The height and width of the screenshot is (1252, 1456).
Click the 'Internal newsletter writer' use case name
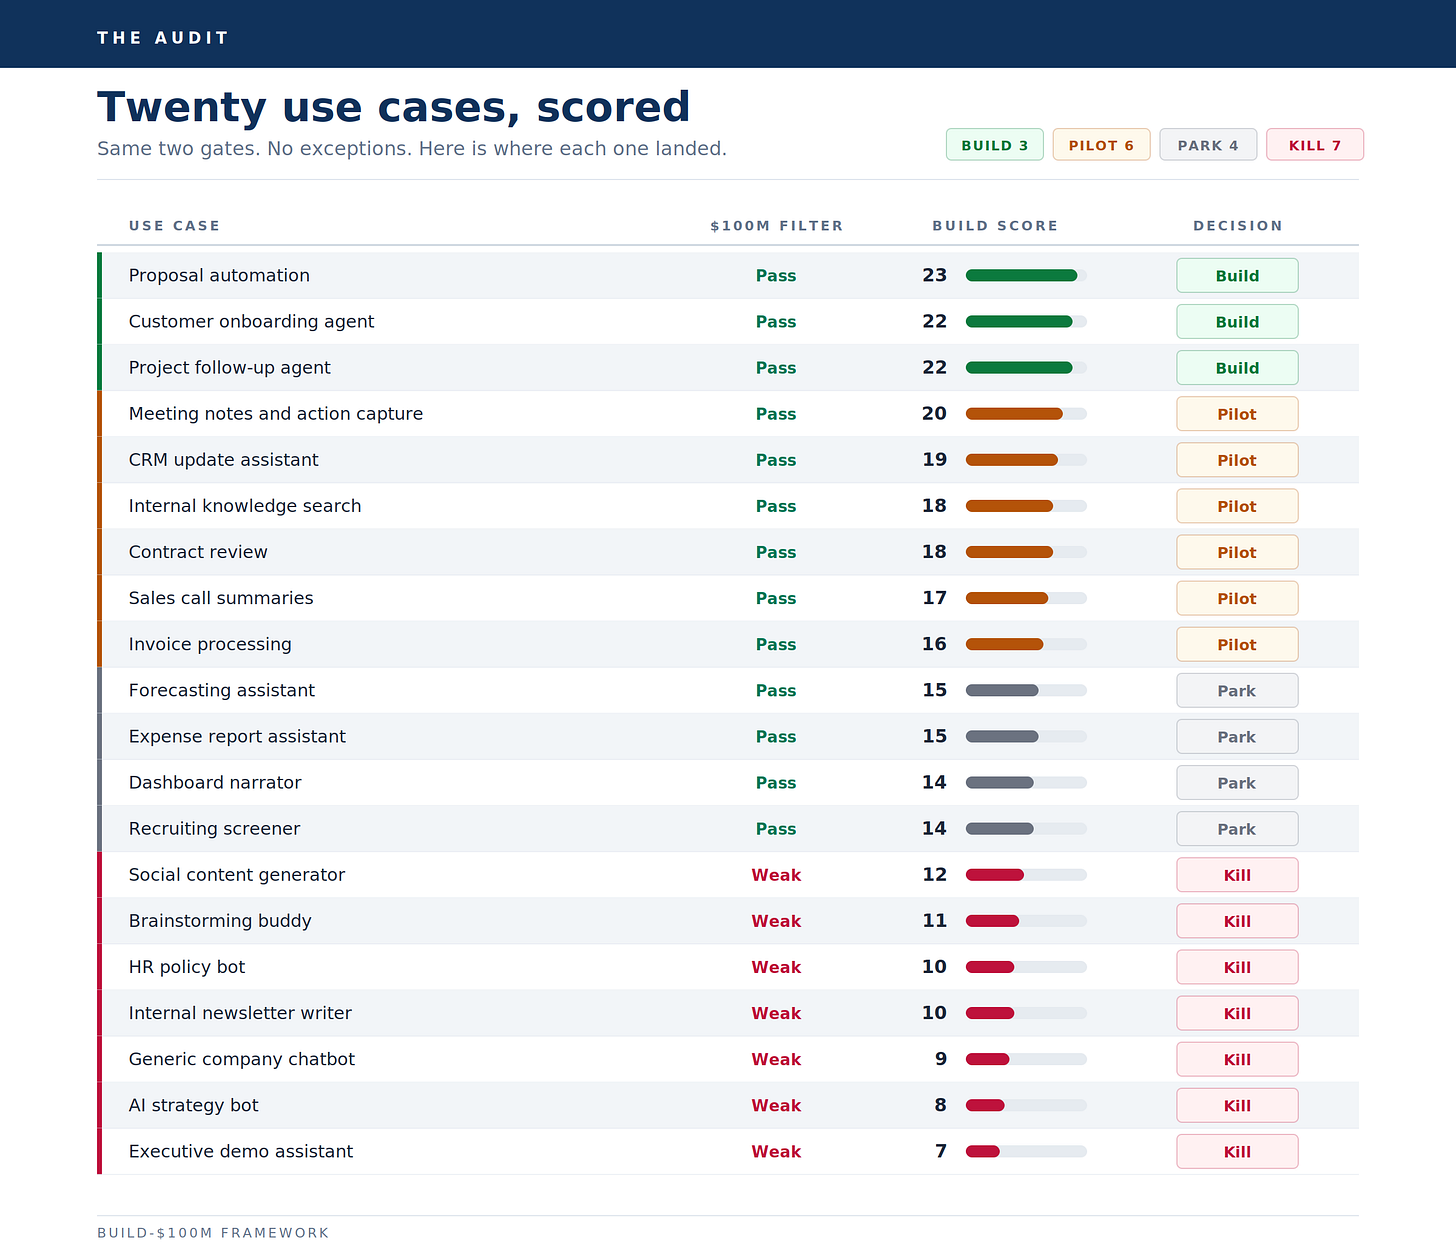[240, 1013]
